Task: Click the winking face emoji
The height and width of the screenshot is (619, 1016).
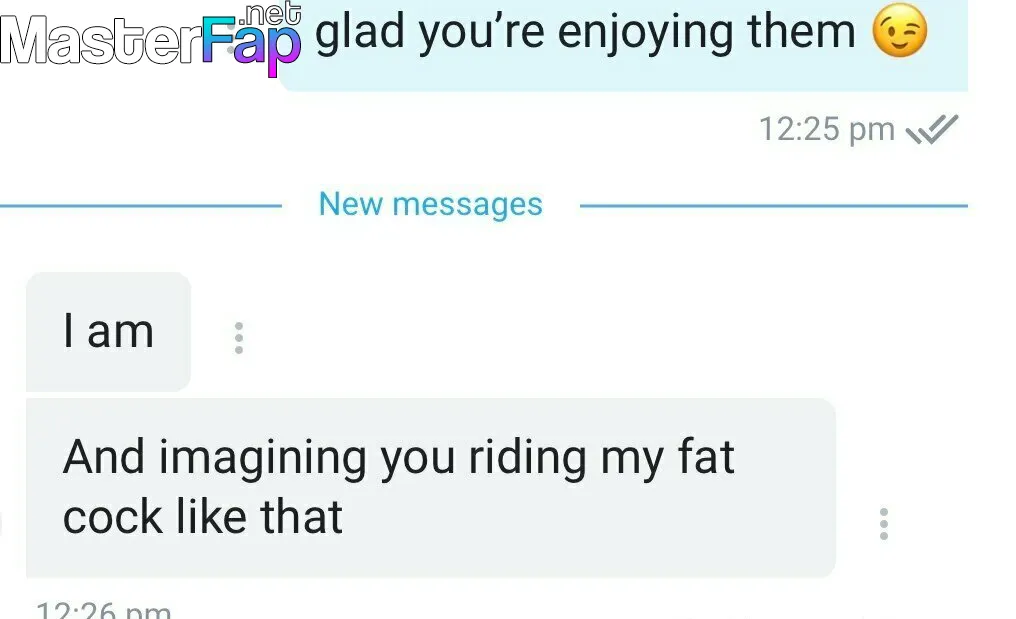Action: pyautogui.click(x=899, y=30)
